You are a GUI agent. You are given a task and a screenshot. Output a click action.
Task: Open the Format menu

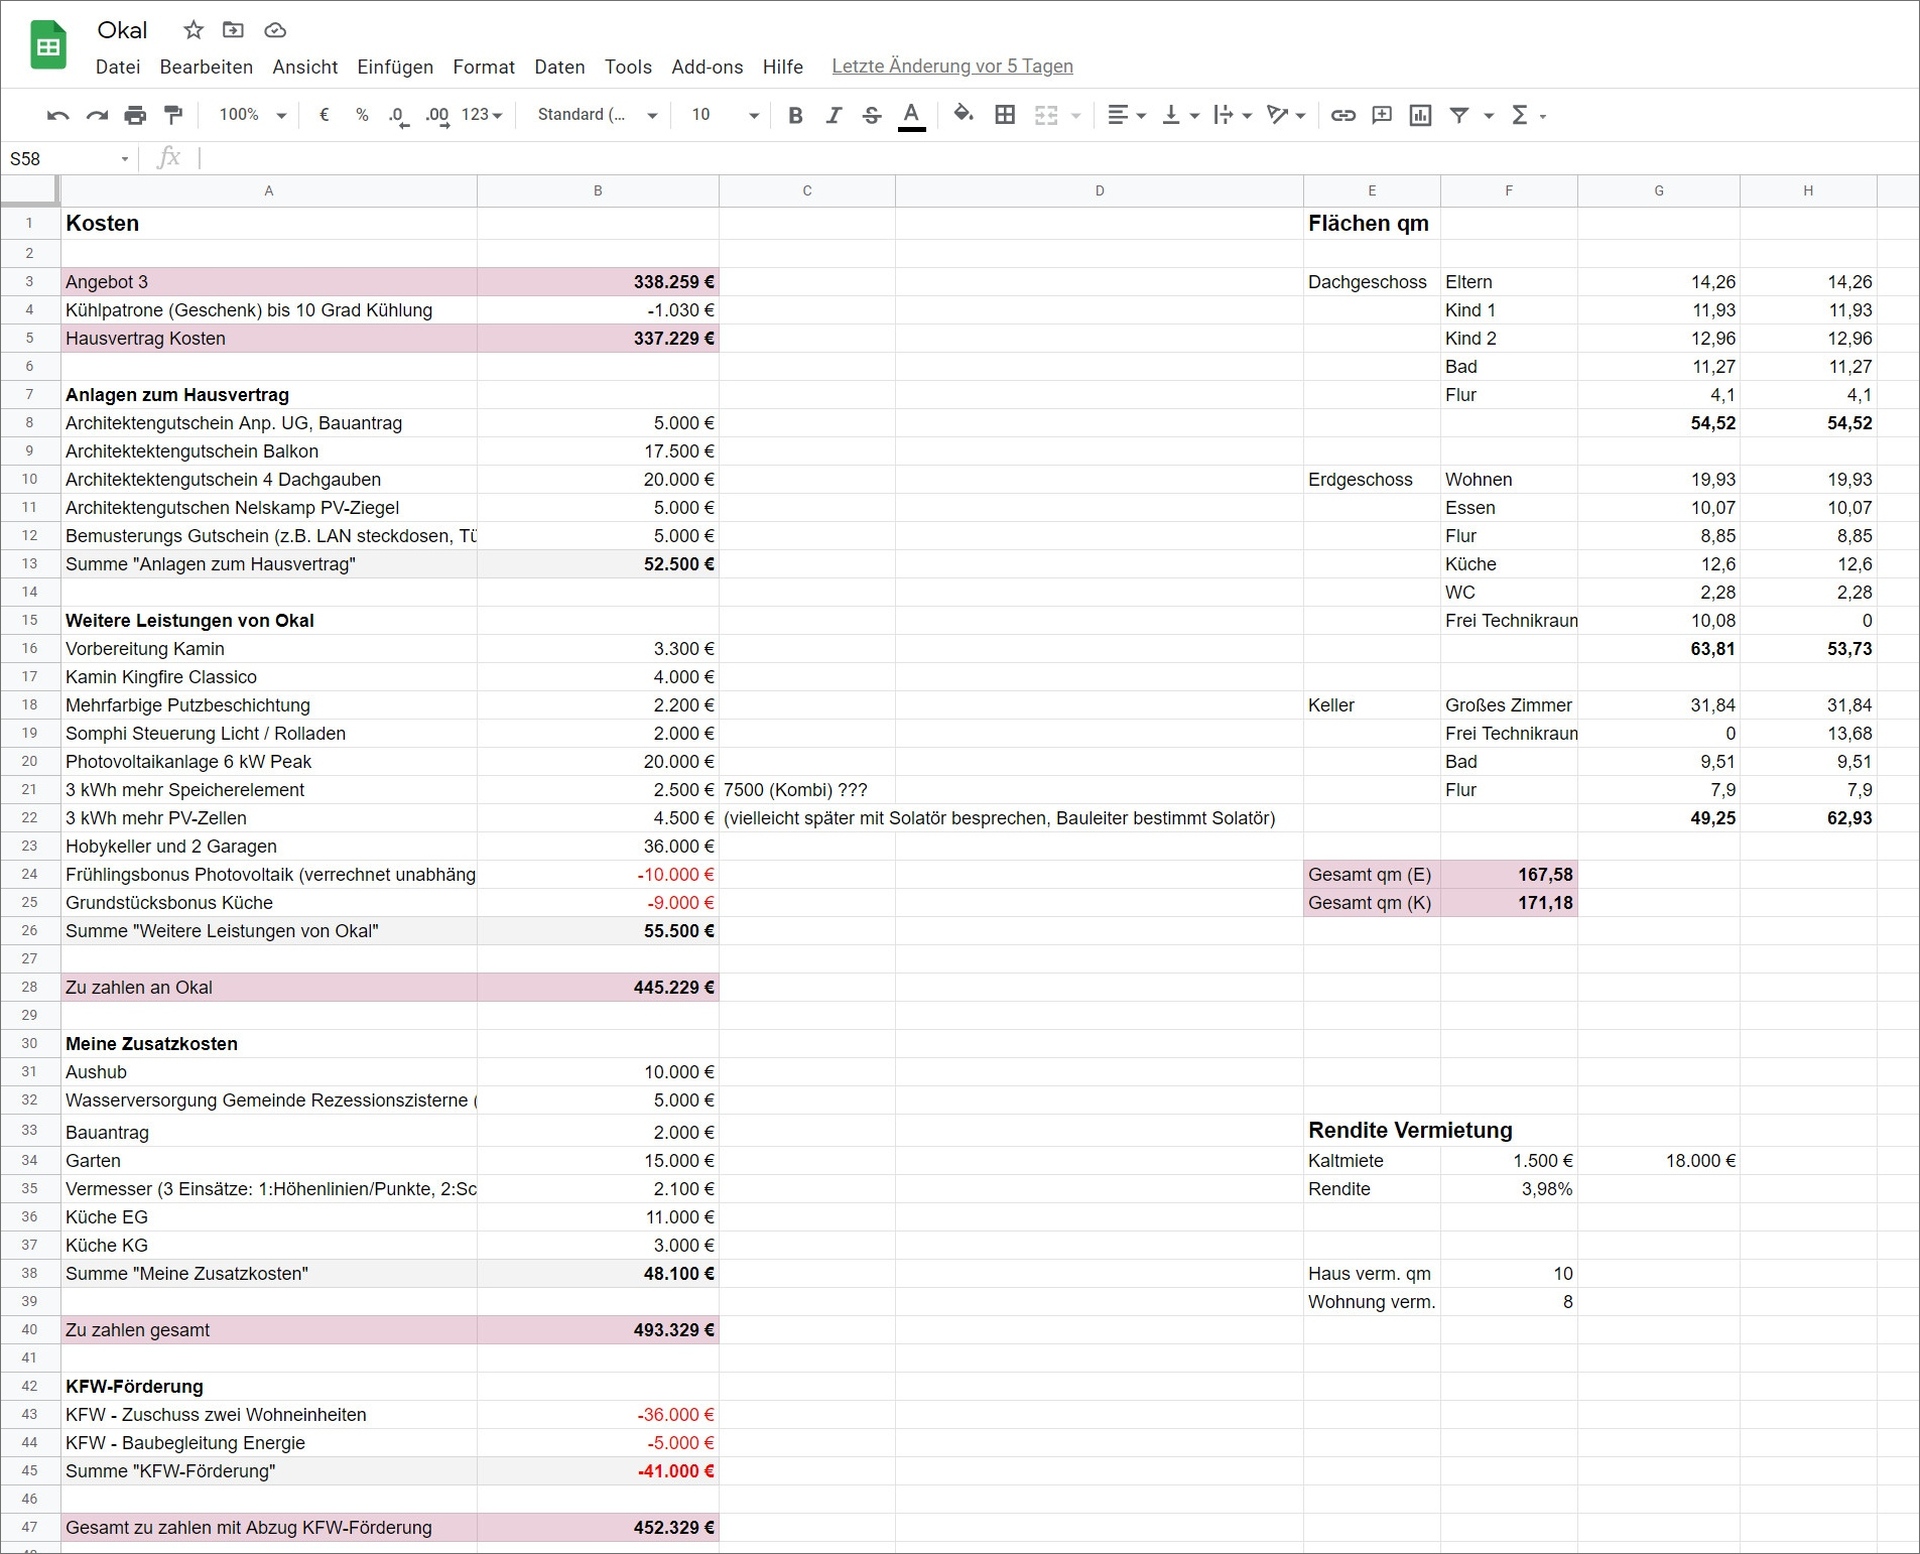(484, 67)
